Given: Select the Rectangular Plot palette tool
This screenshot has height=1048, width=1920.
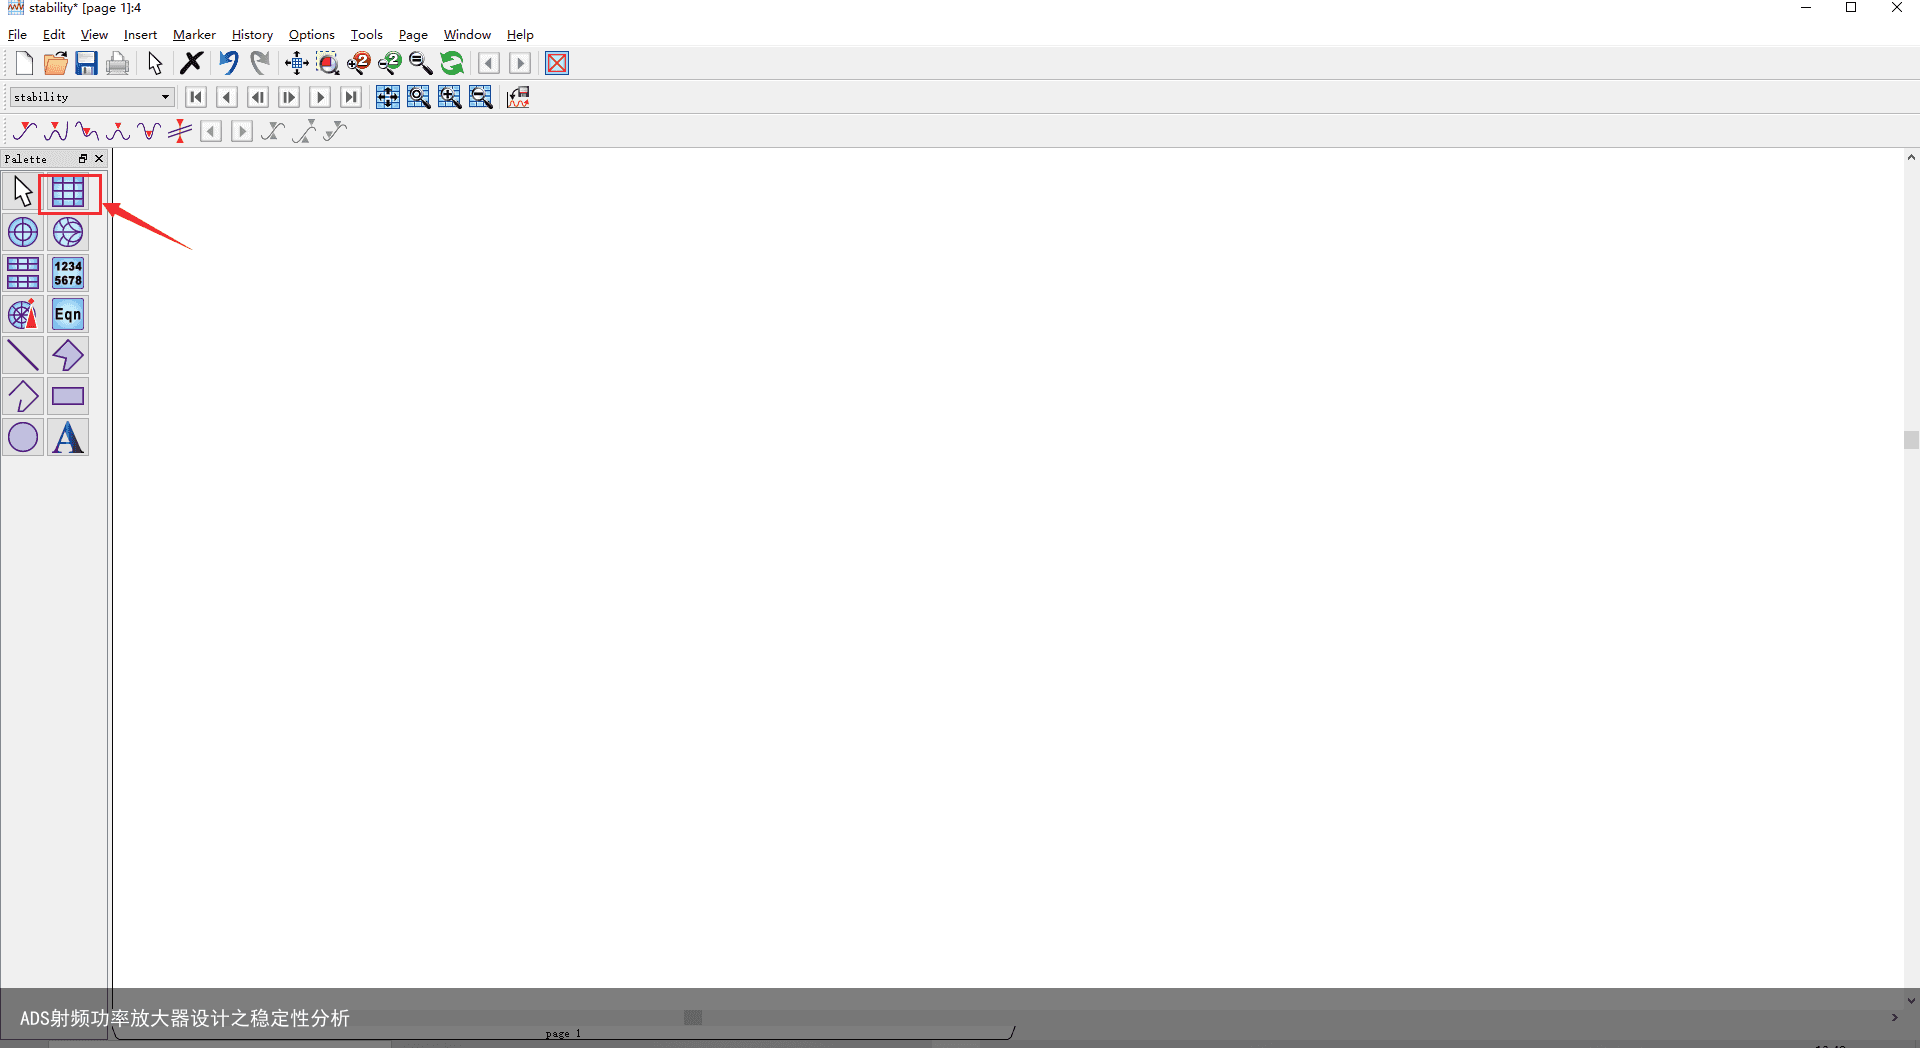Looking at the screenshot, I should [x=68, y=192].
